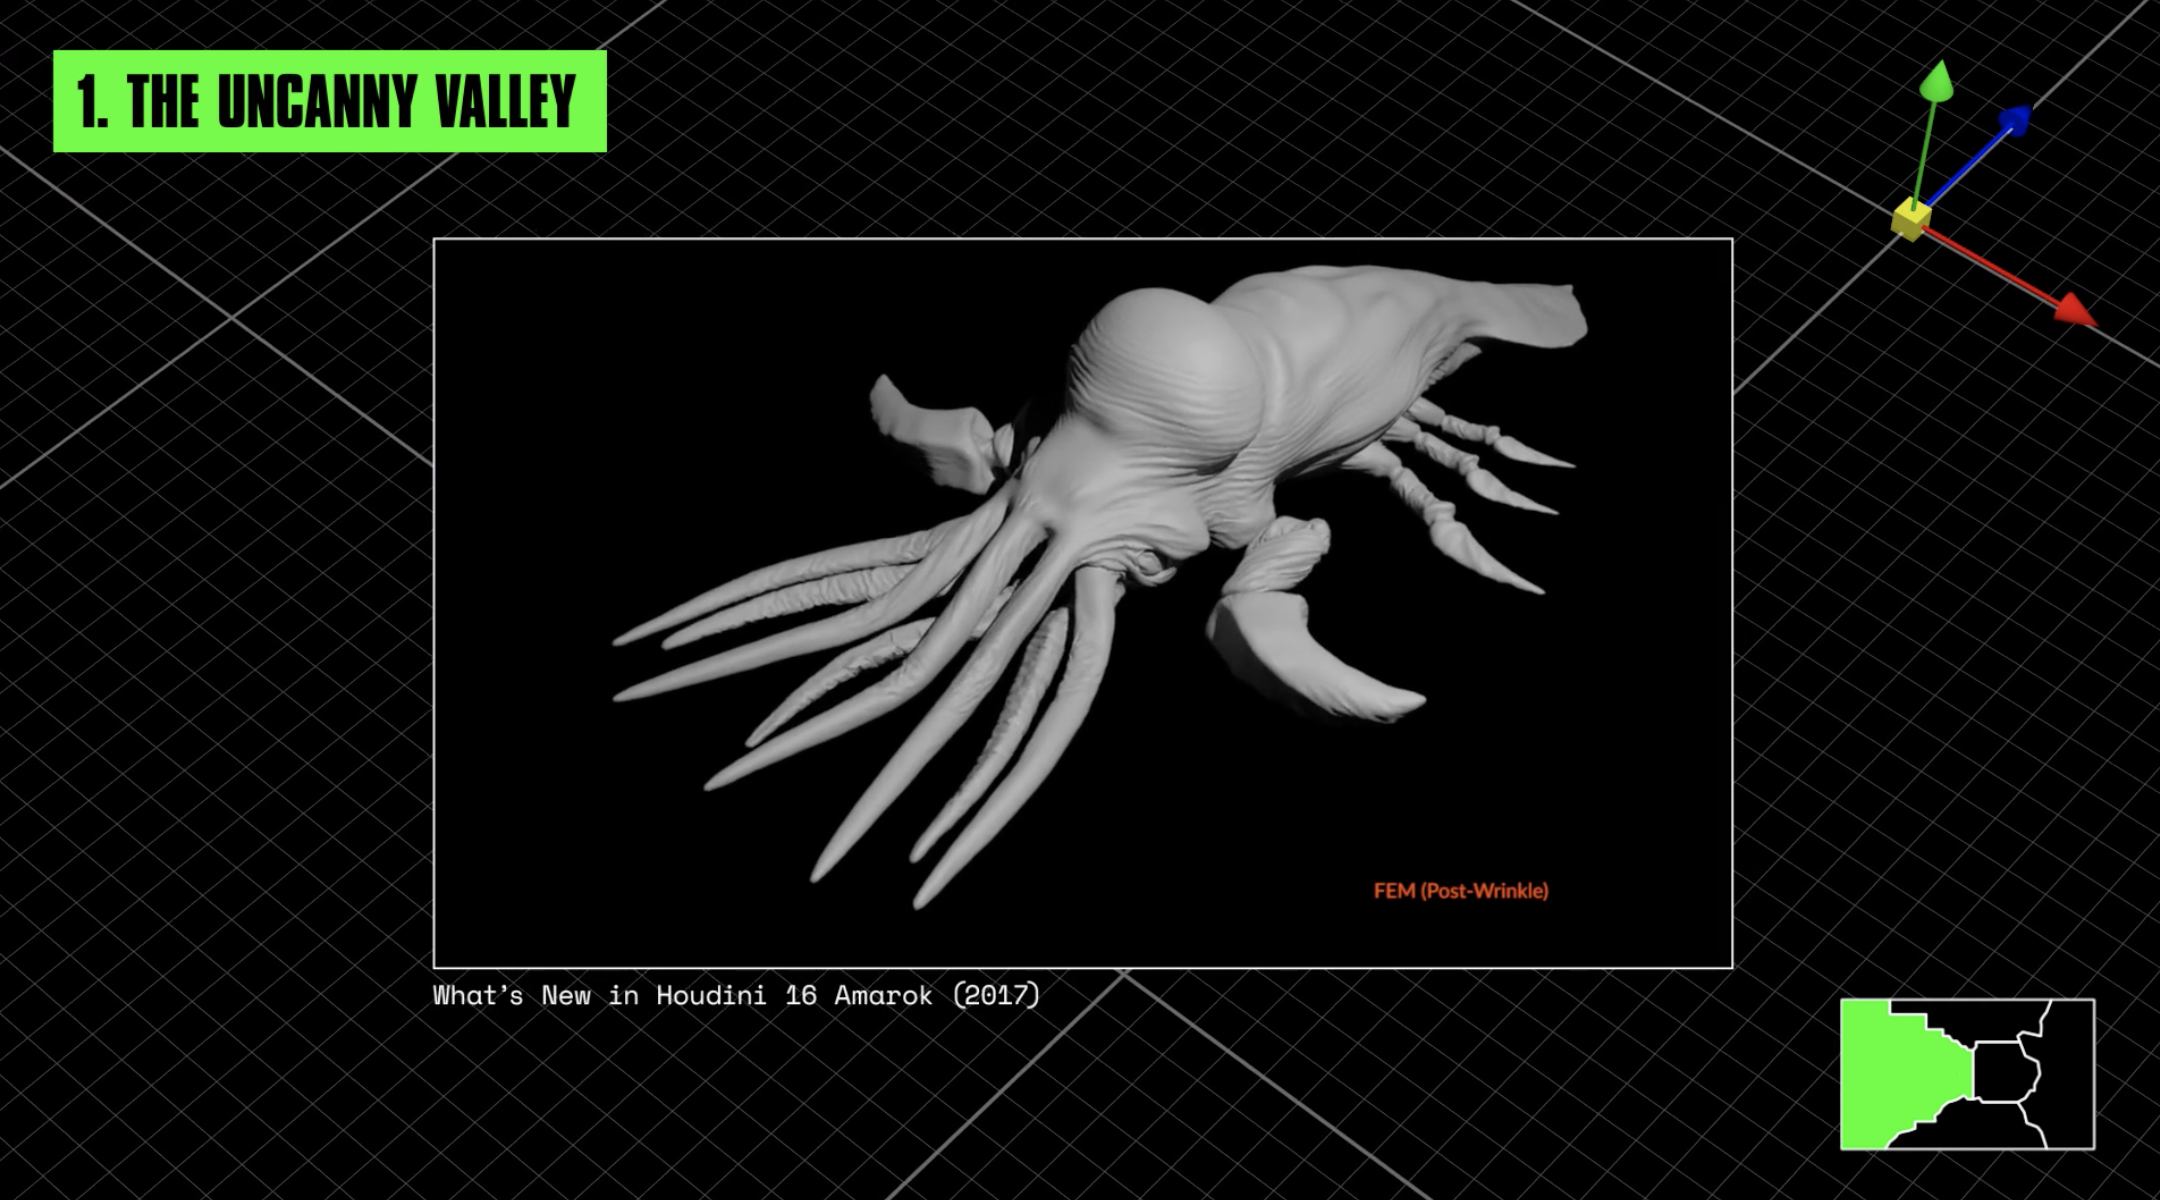The image size is (2160, 1200).
Task: Select the top black region of minimap
Action: pos(1985,1016)
